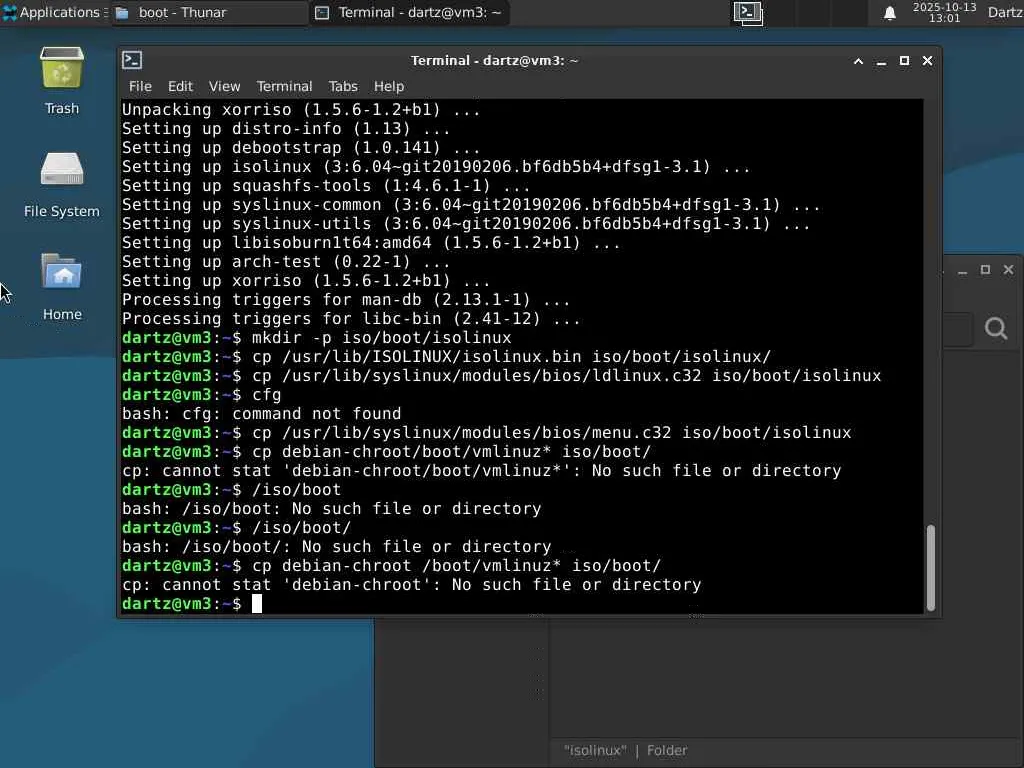
Task: Click the terminal launcher icon in top panel
Action: click(x=748, y=13)
